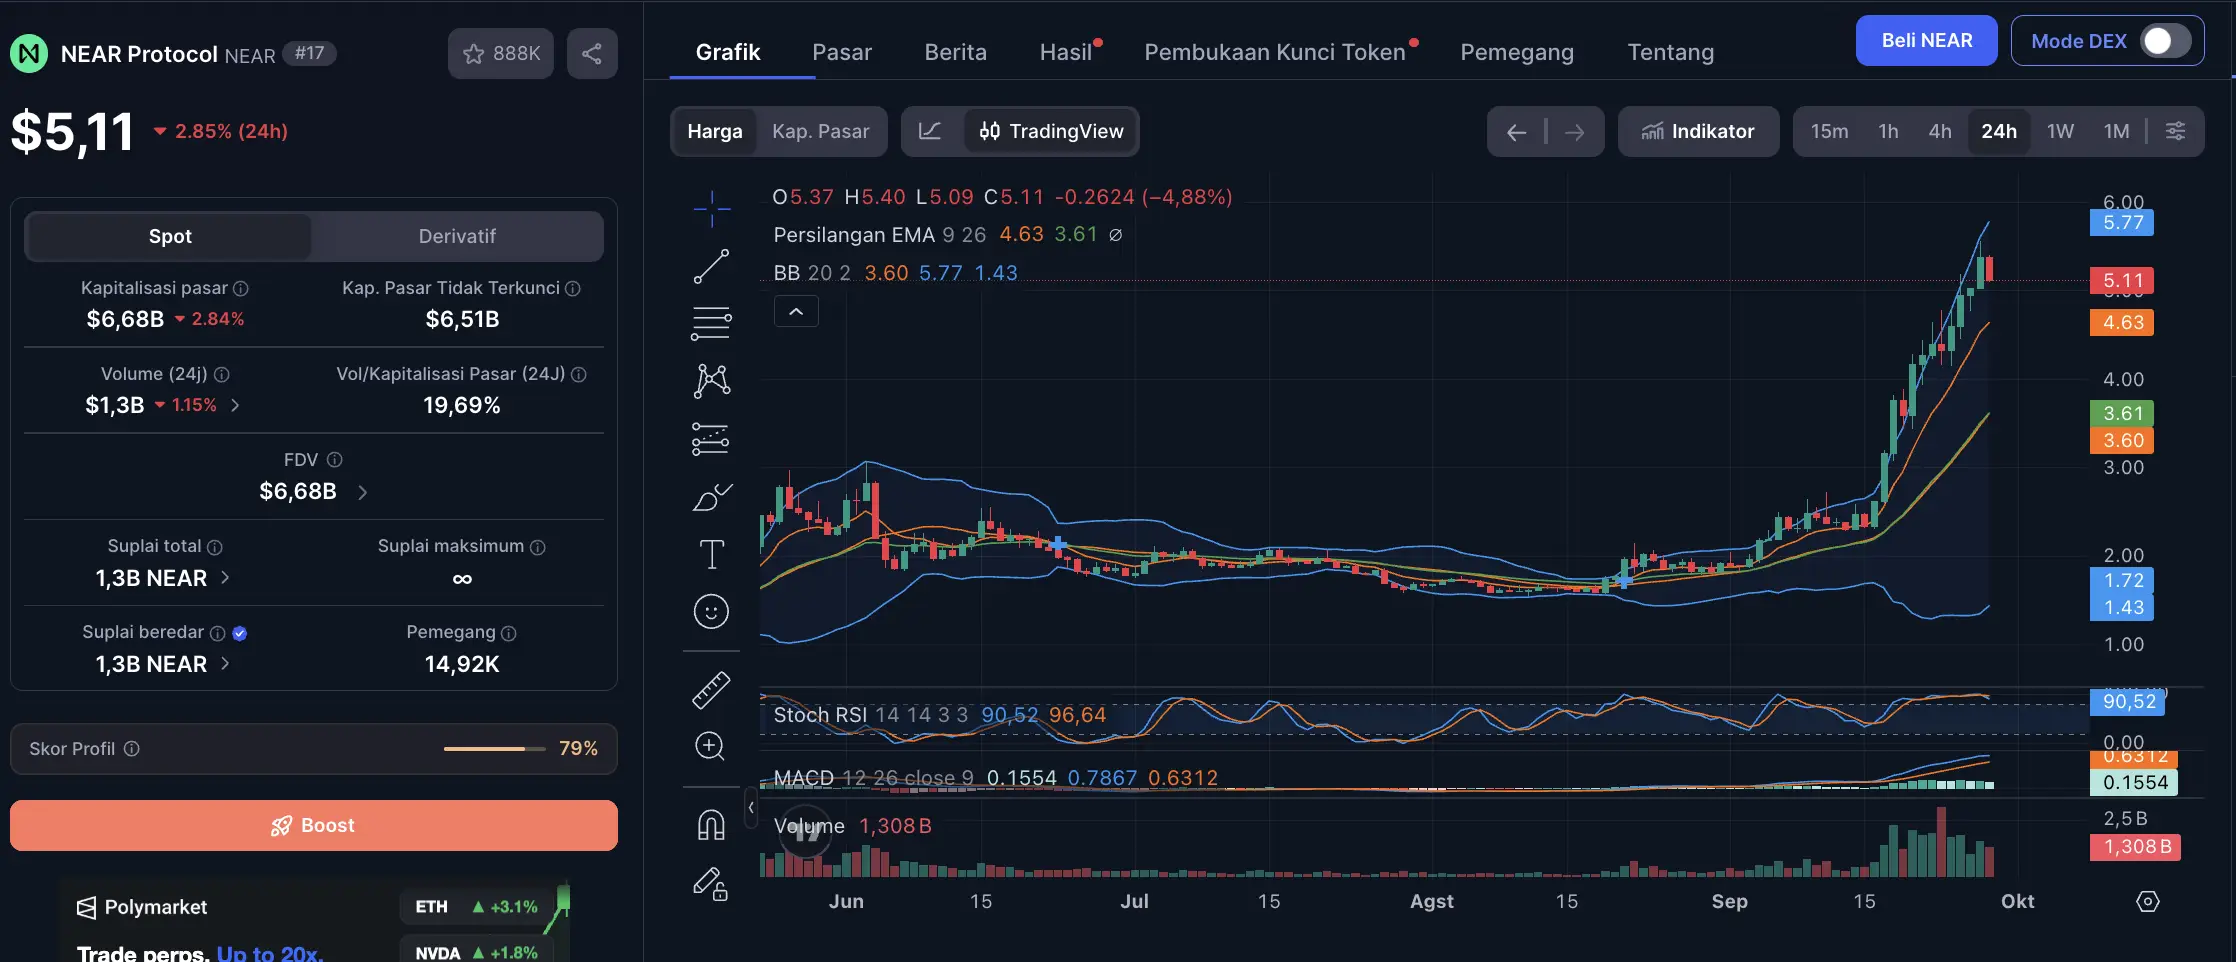Click the Boost button
Image resolution: width=2236 pixels, height=962 pixels.
pyautogui.click(x=314, y=825)
